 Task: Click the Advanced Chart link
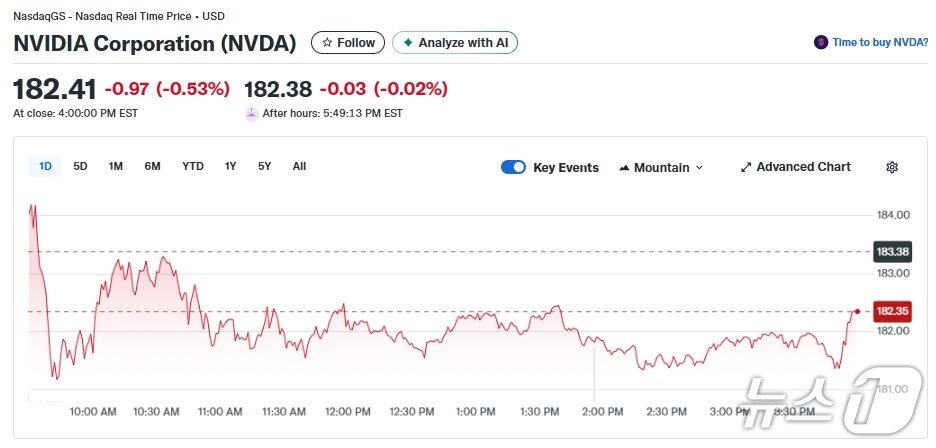point(803,167)
